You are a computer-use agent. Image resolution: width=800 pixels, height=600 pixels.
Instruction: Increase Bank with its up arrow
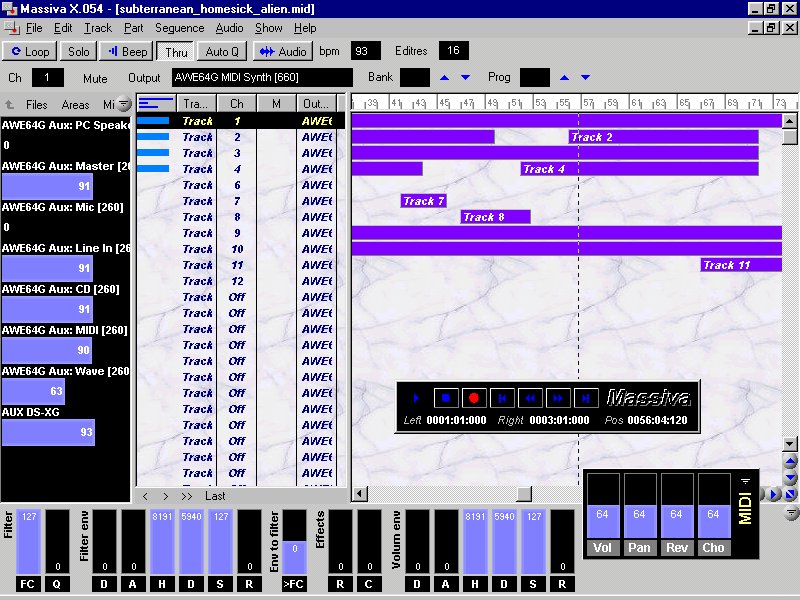tap(444, 78)
